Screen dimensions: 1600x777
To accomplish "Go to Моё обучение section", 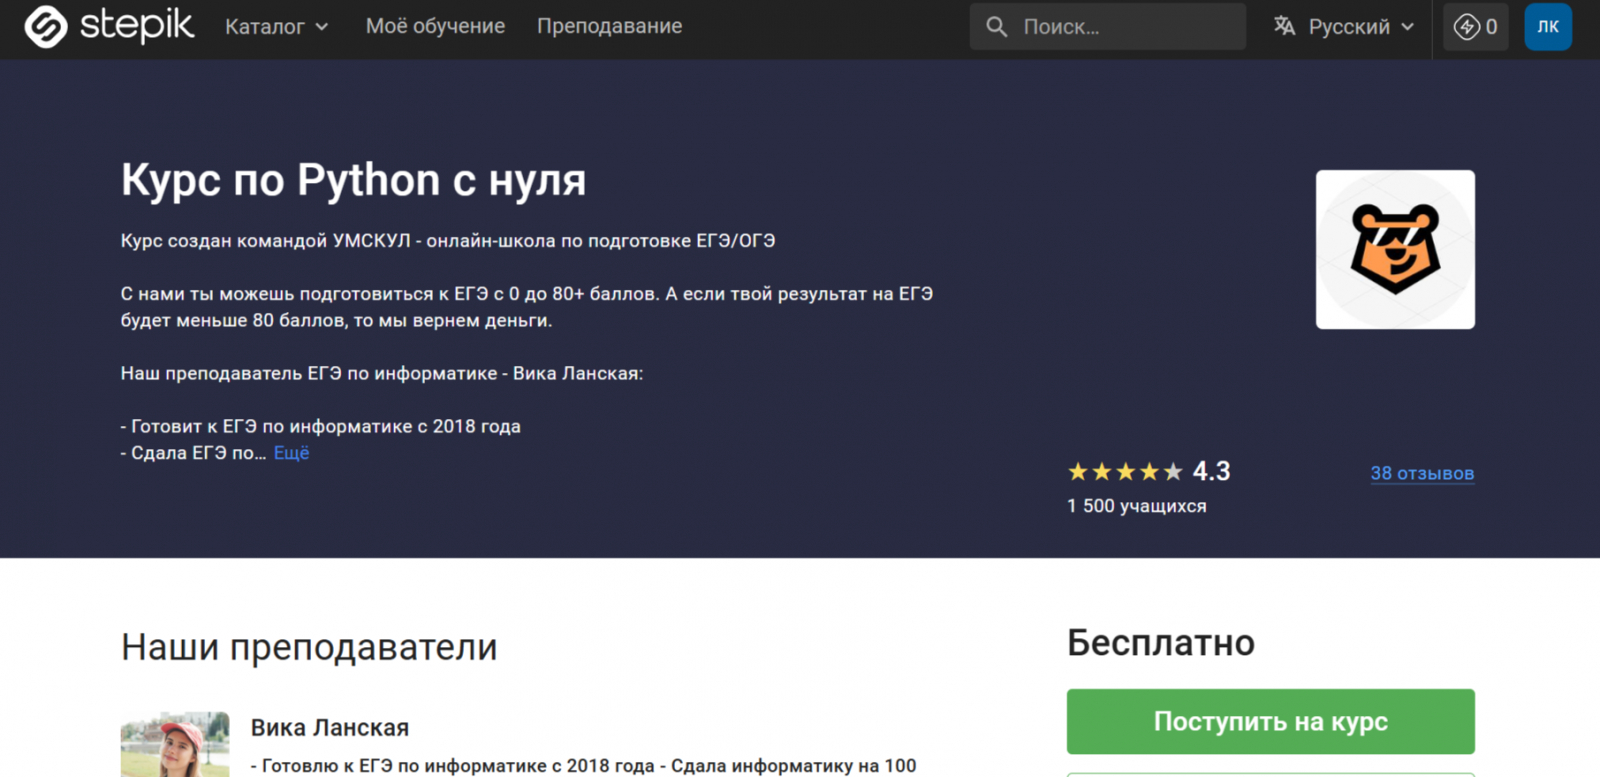I will [x=435, y=27].
